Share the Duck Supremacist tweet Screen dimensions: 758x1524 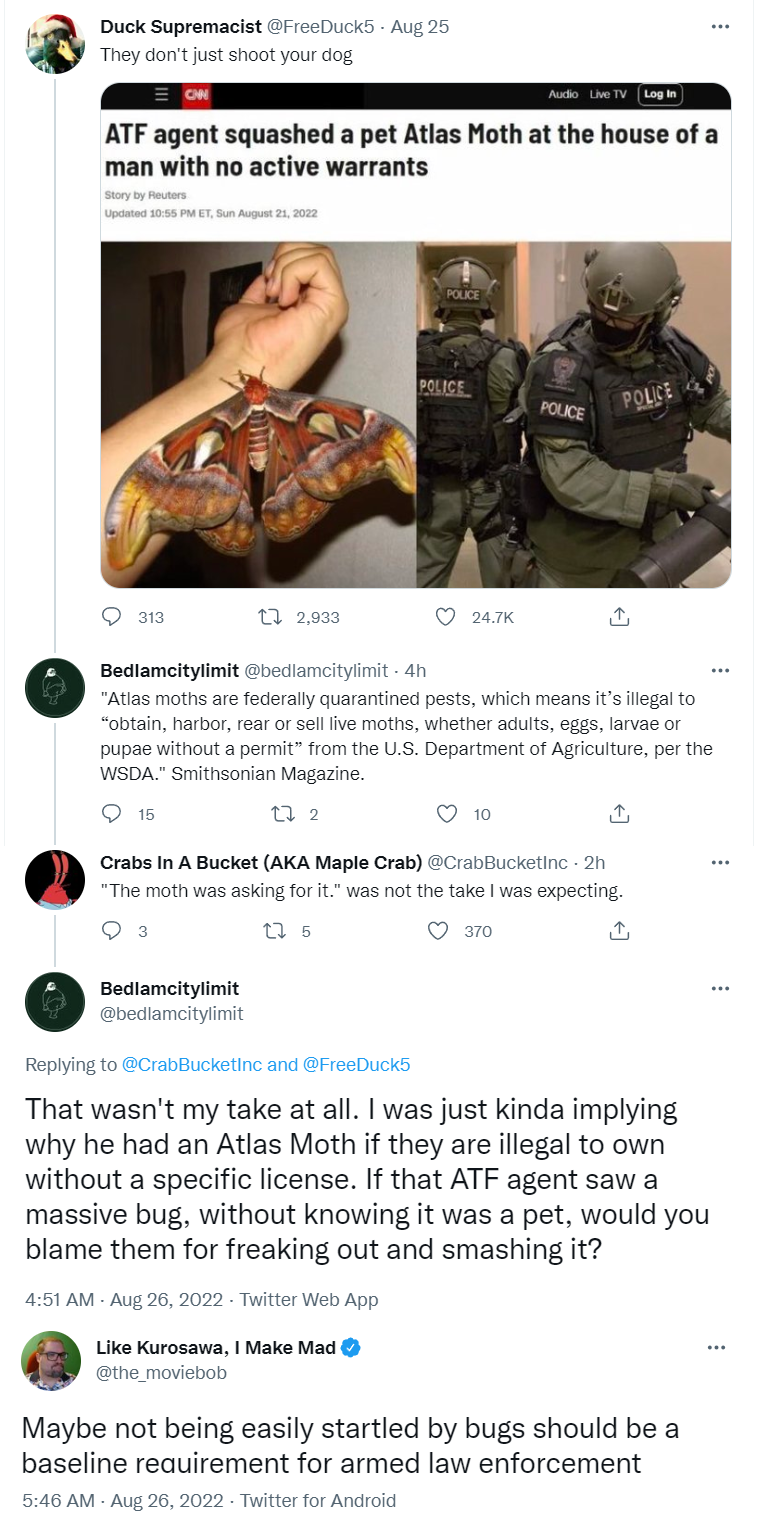pos(619,617)
